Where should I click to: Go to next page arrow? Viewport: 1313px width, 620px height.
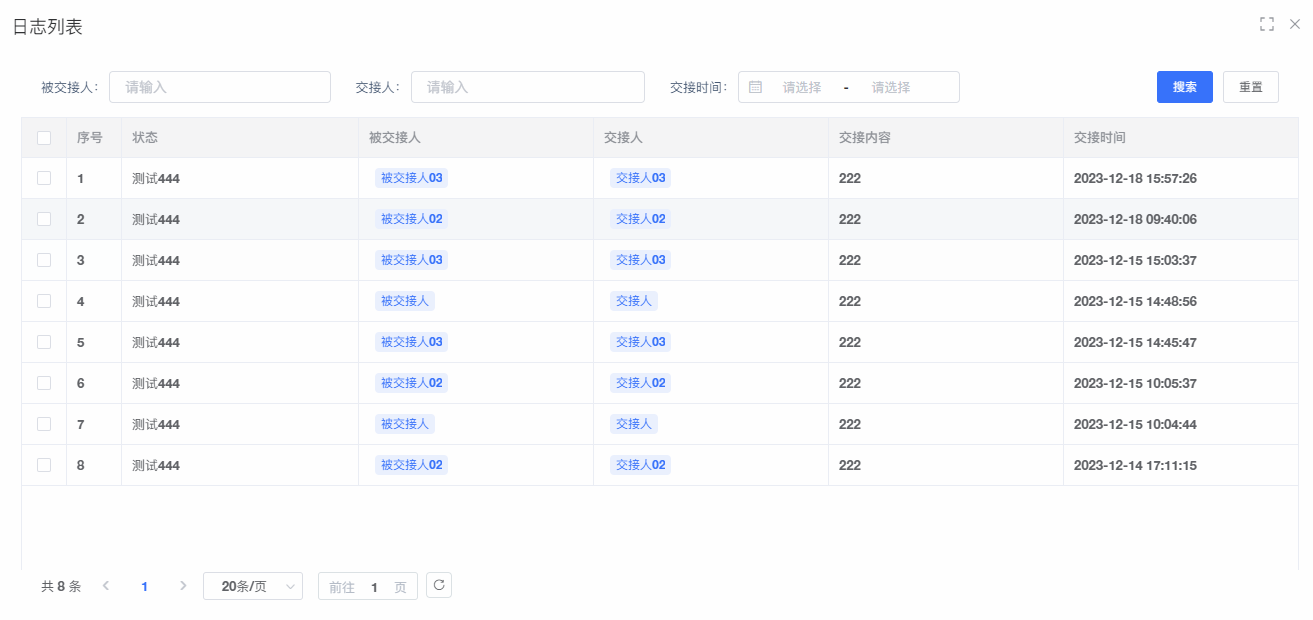(182, 586)
